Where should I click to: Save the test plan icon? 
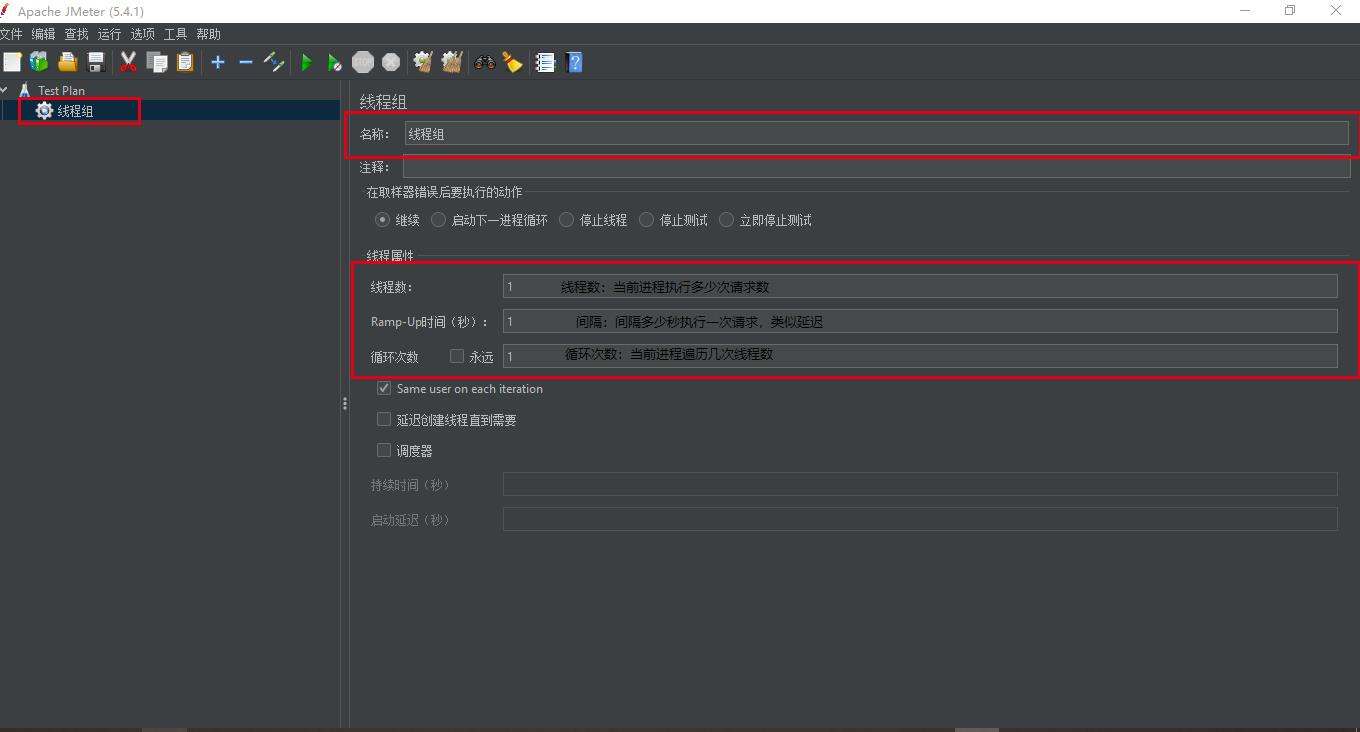tap(96, 62)
